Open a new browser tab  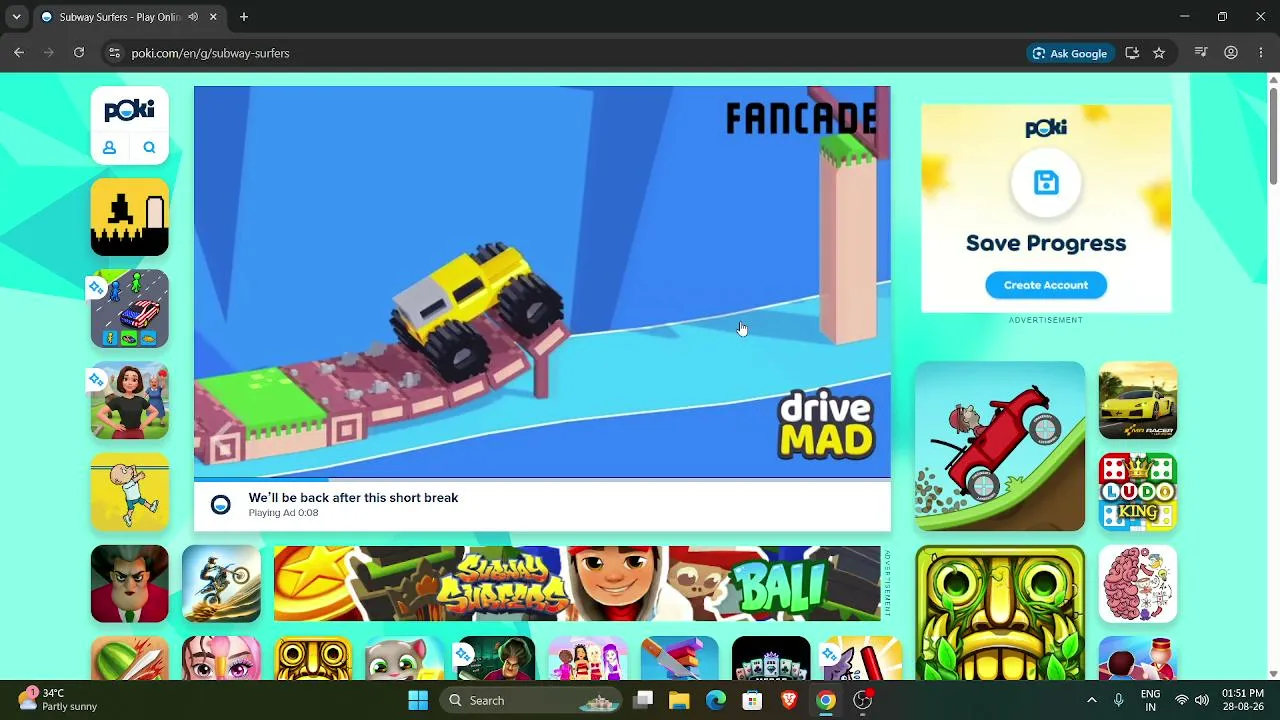[x=244, y=17]
